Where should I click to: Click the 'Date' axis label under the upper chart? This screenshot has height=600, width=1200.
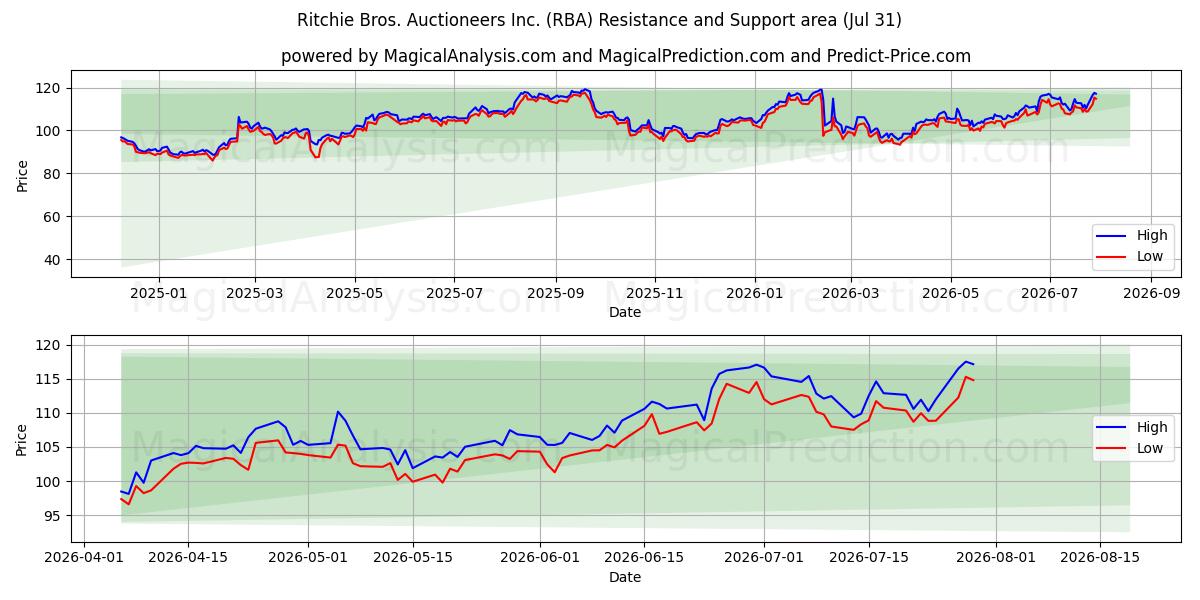pos(625,312)
